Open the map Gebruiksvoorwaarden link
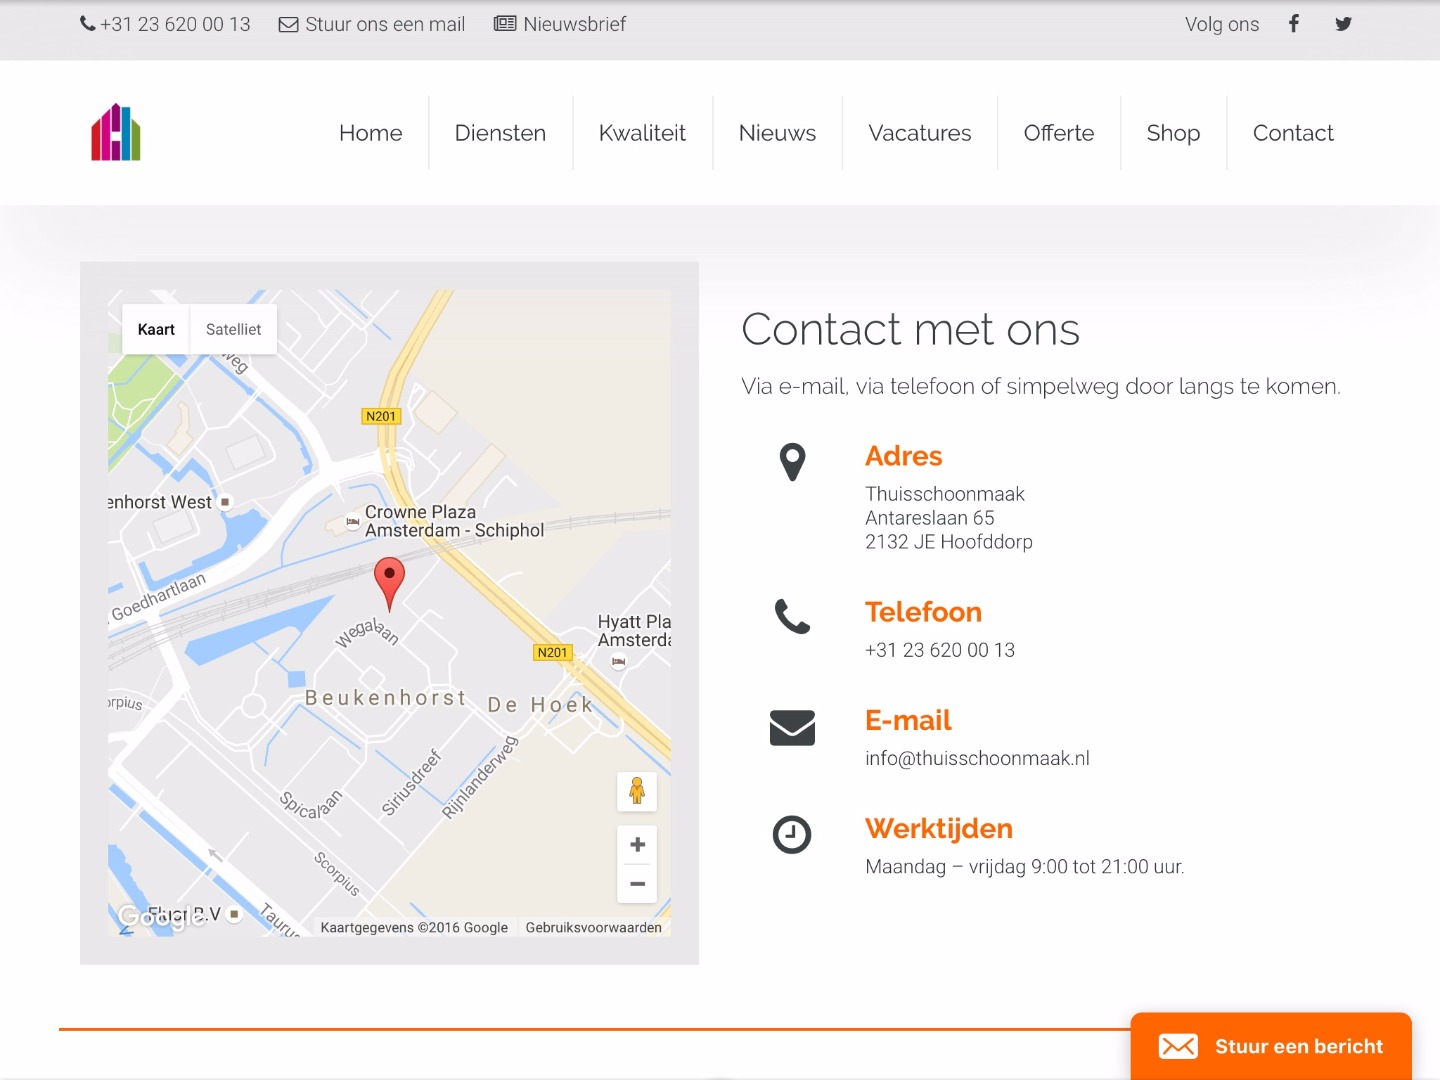The width and height of the screenshot is (1440, 1080). tap(593, 927)
